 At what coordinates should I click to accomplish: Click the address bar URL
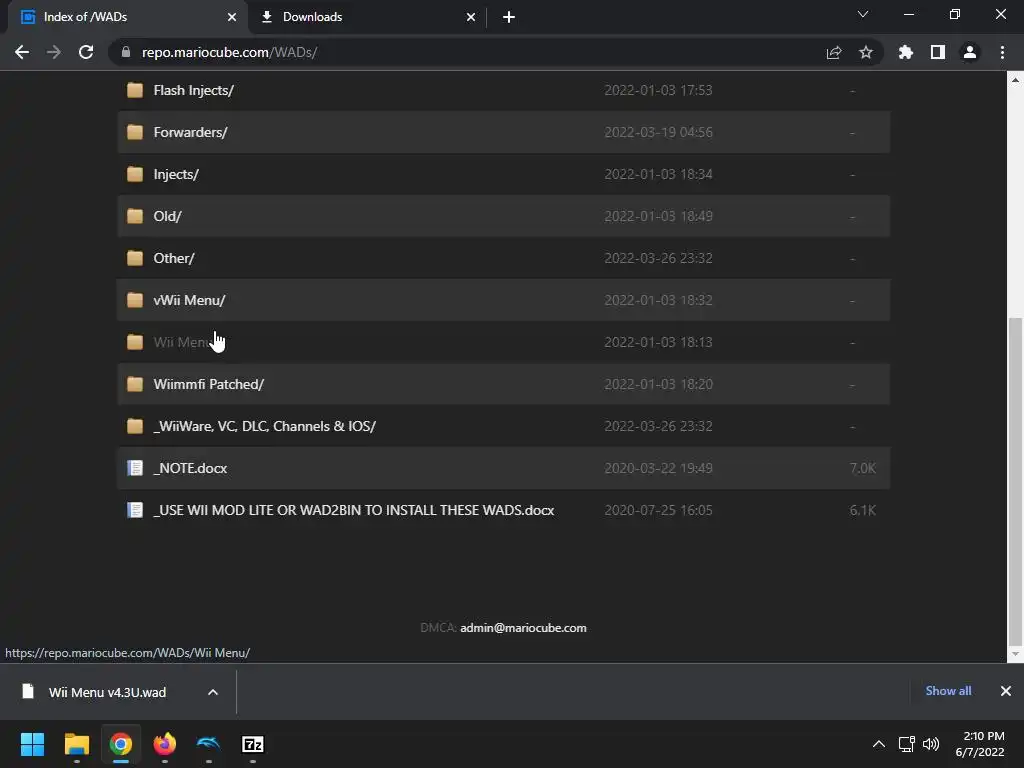click(229, 52)
